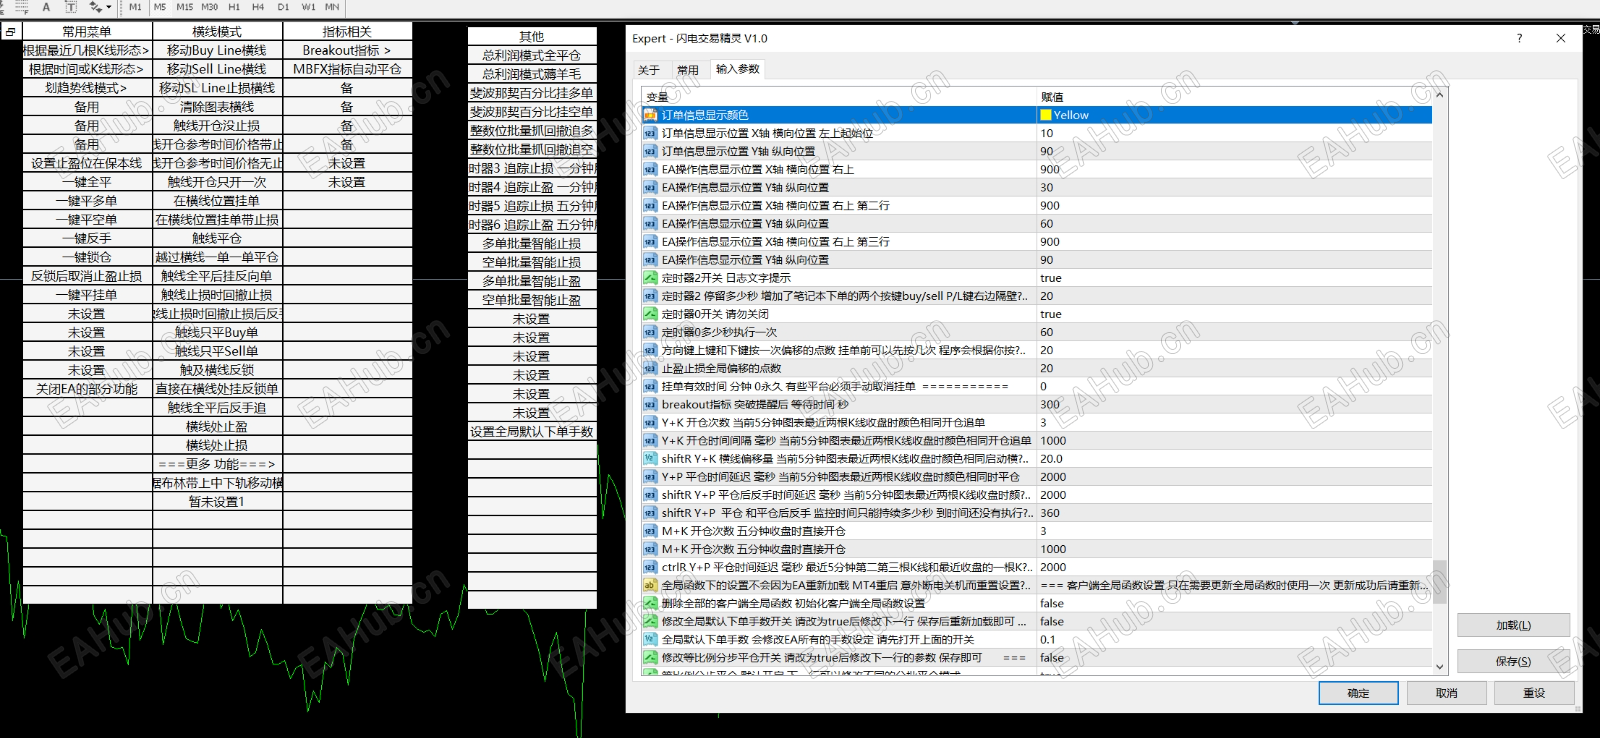Click the 清除图表横线 panel button
This screenshot has height=738, width=1600.
tap(217, 107)
